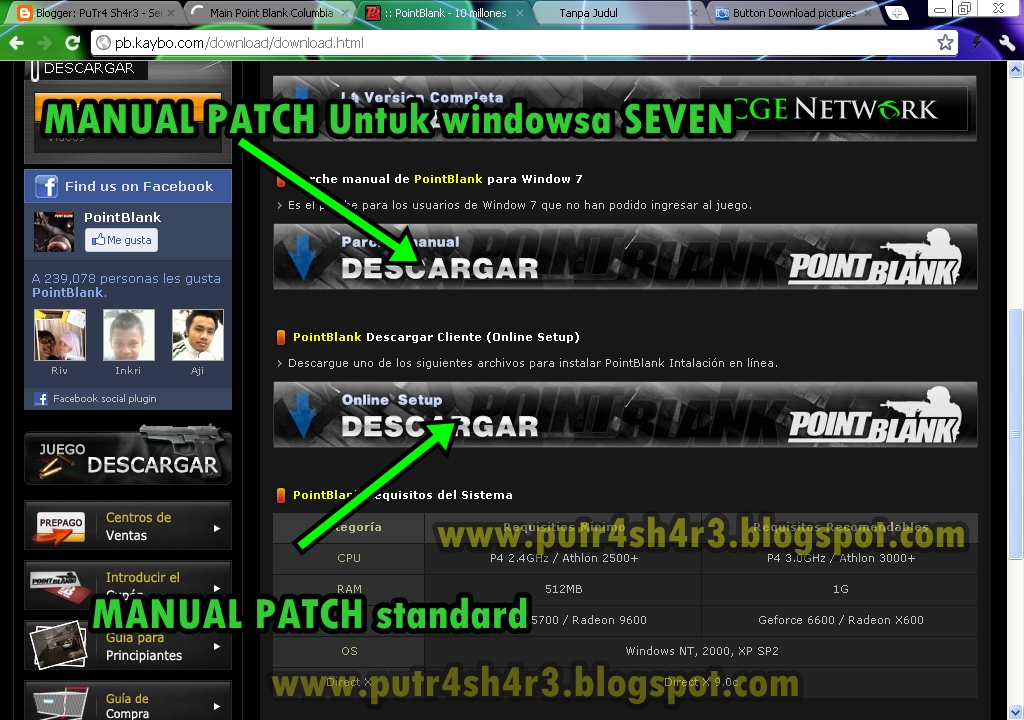The height and width of the screenshot is (720, 1024).
Task: Select the P4 3.0GHz / Athlon 3000+ cell
Action: (x=840, y=559)
